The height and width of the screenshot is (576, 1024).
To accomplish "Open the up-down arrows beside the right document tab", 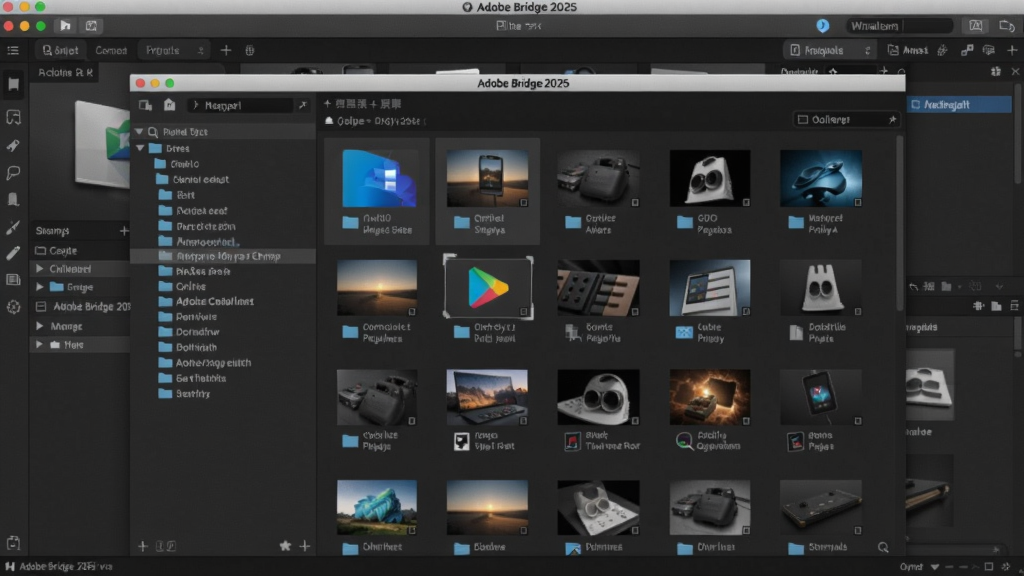I will 867,50.
